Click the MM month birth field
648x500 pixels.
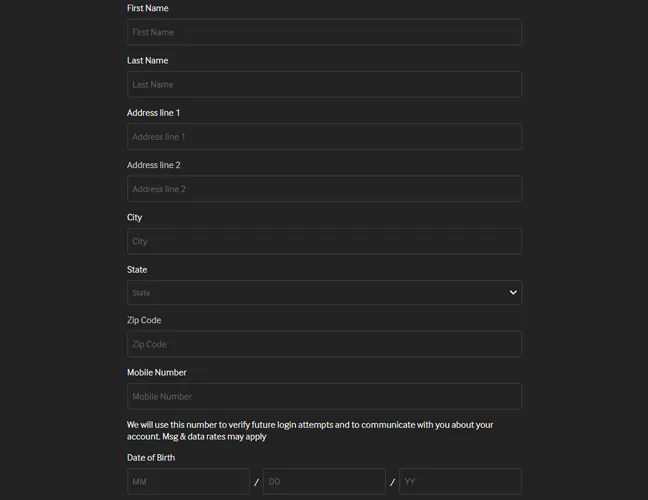pos(188,481)
